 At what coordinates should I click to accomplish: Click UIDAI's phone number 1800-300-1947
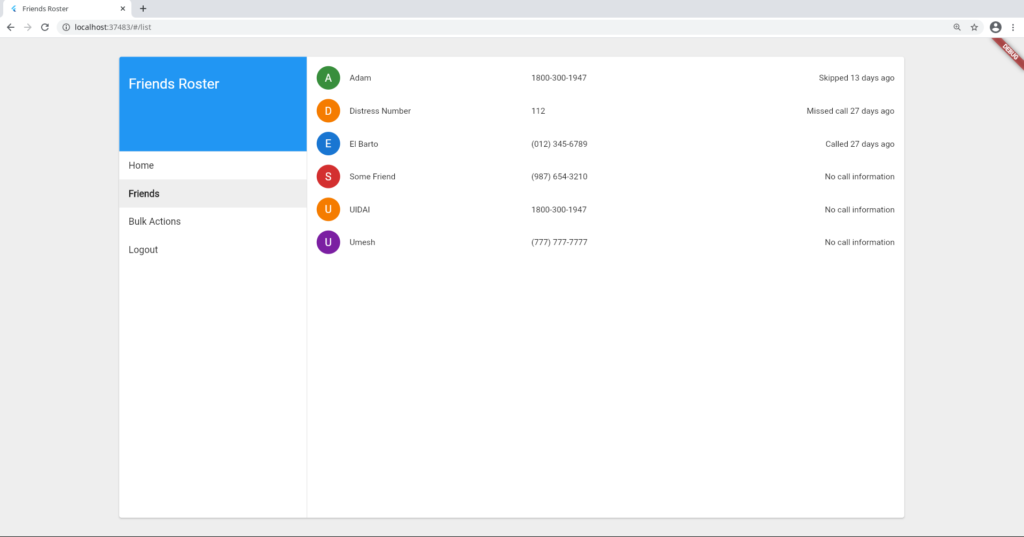click(x=559, y=210)
